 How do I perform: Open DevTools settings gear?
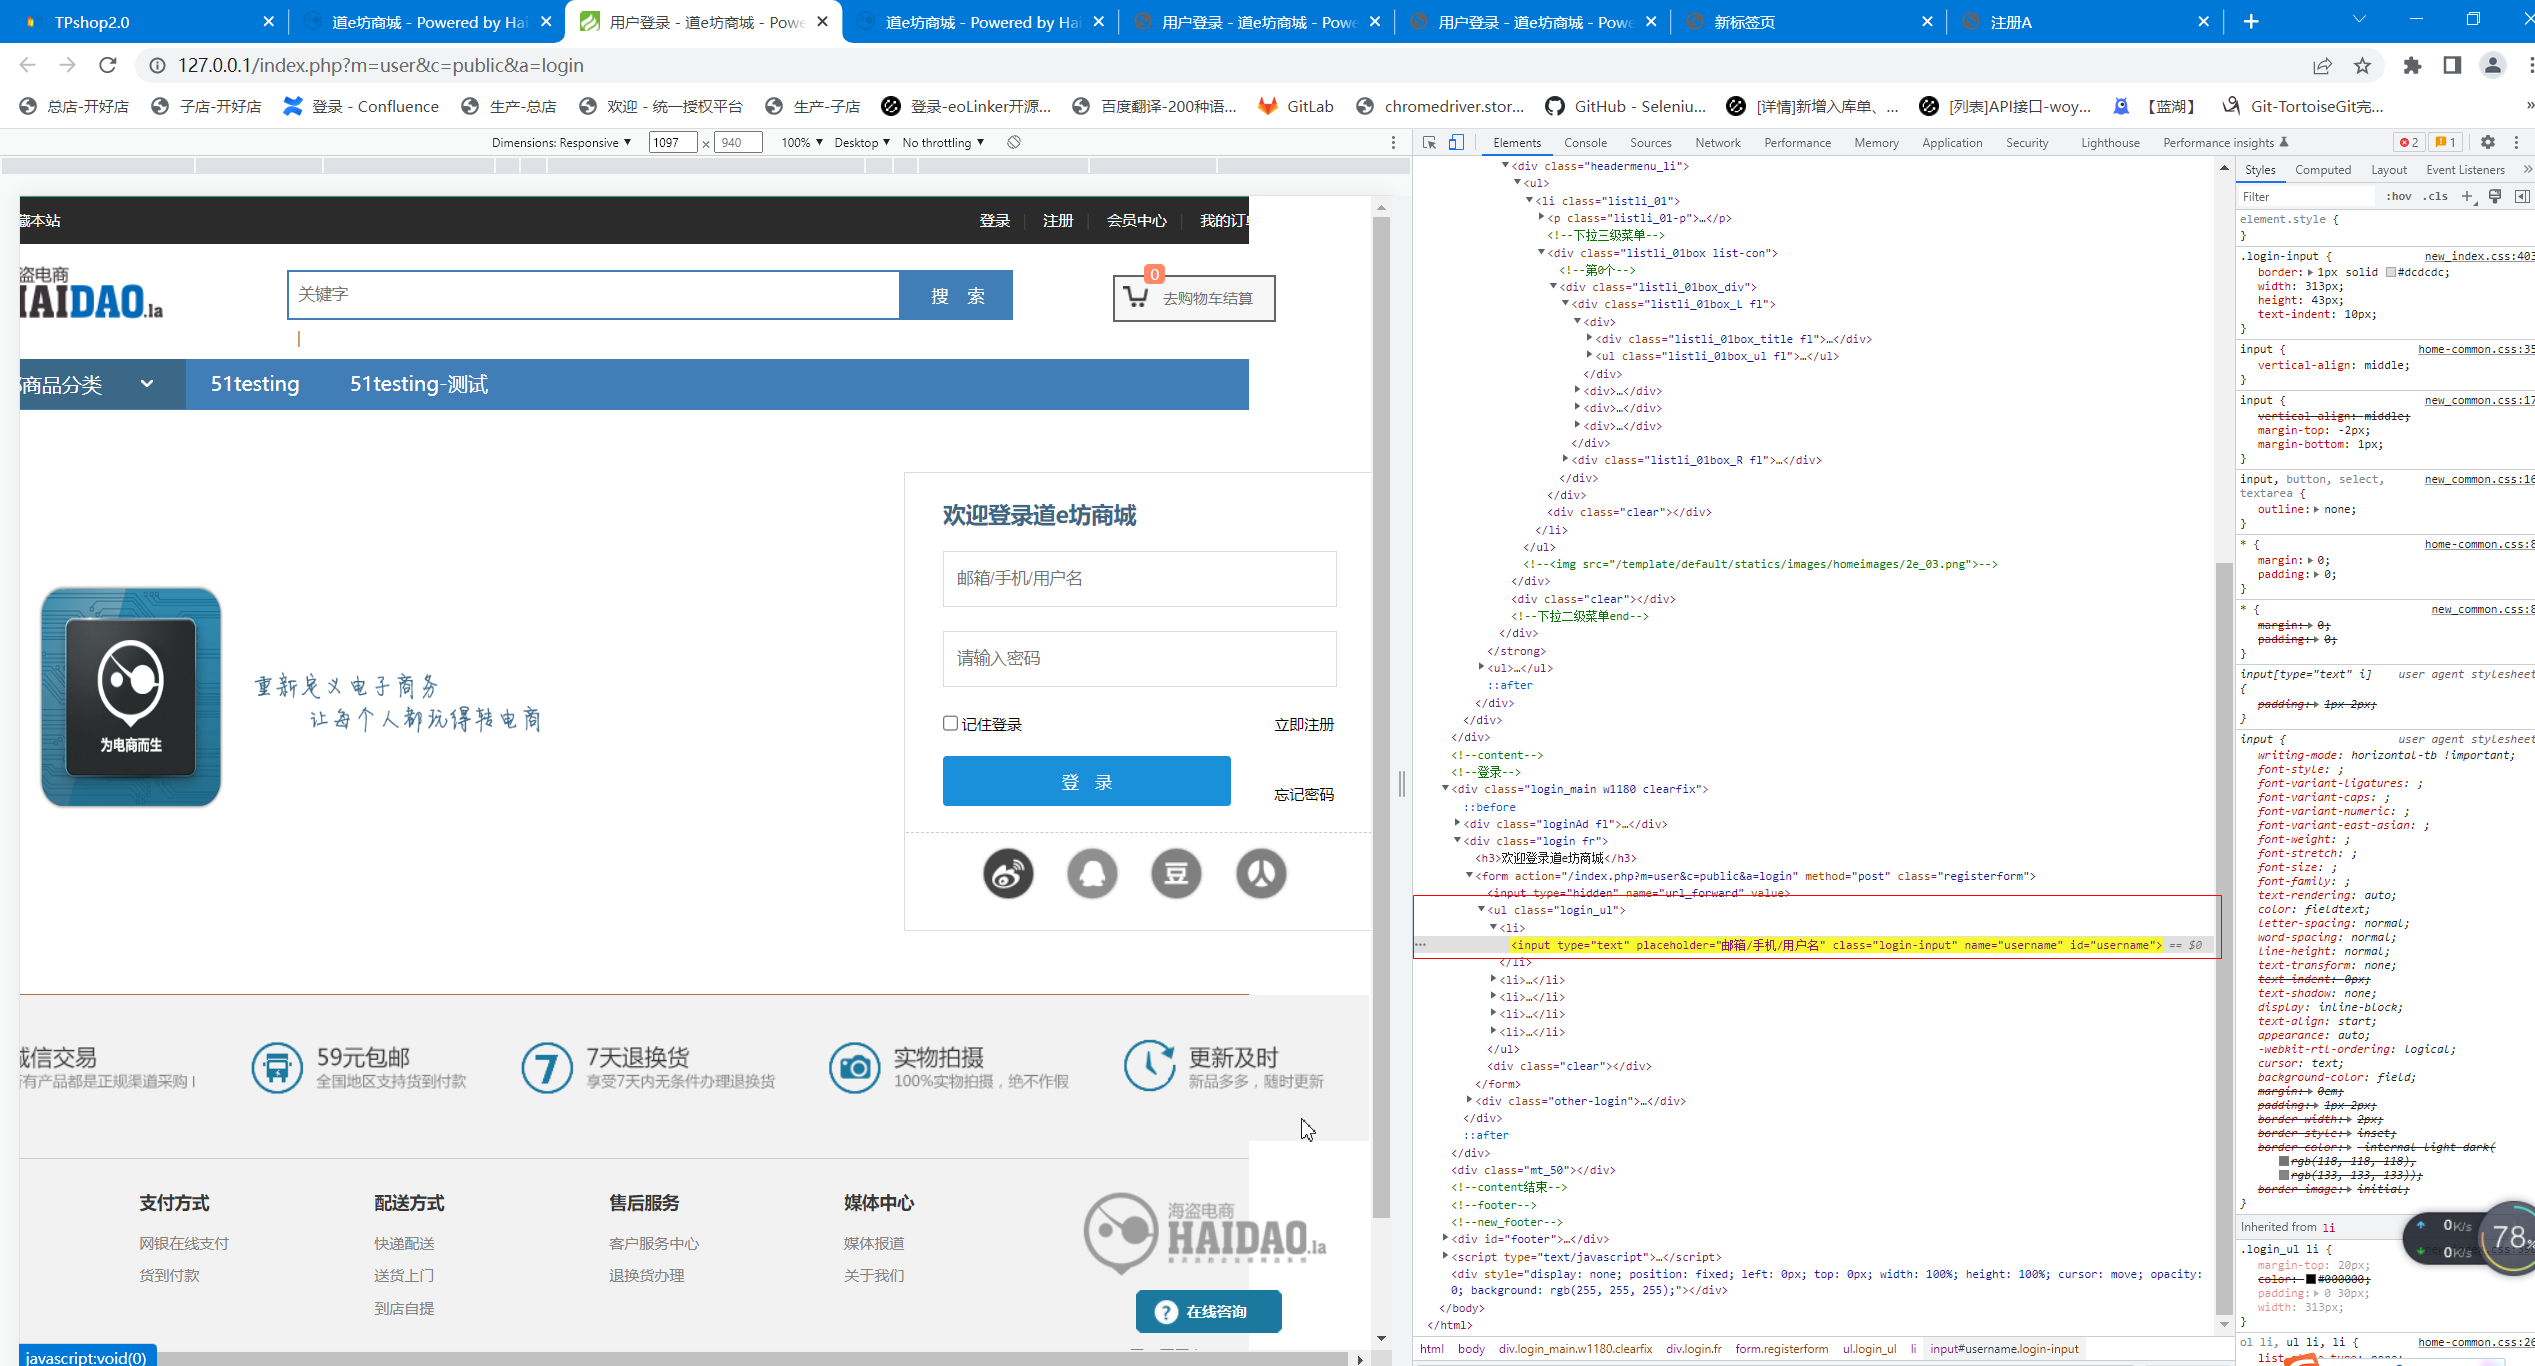(x=2488, y=142)
